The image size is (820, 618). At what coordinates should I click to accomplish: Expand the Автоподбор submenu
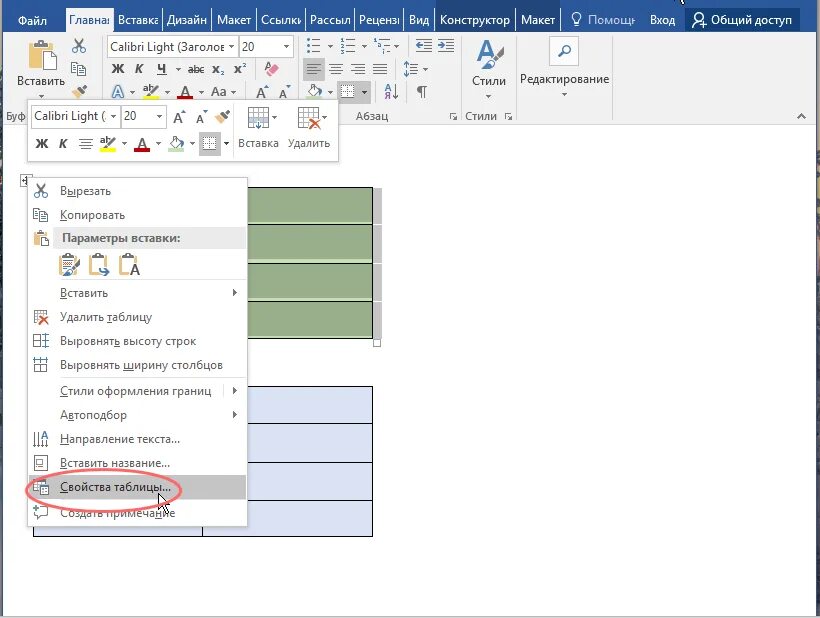coord(138,415)
